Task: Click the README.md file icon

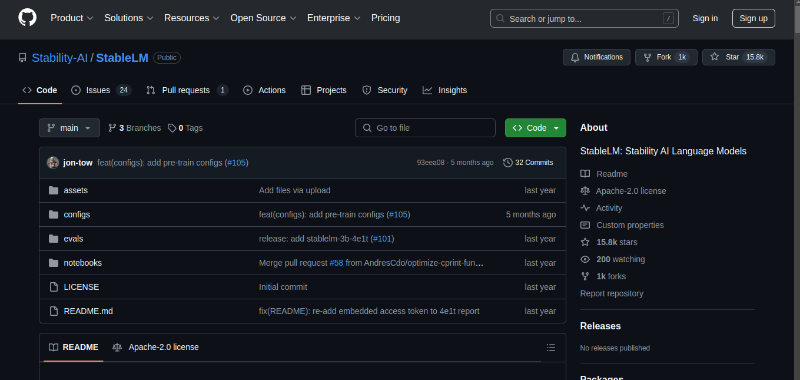Action: tap(53, 311)
